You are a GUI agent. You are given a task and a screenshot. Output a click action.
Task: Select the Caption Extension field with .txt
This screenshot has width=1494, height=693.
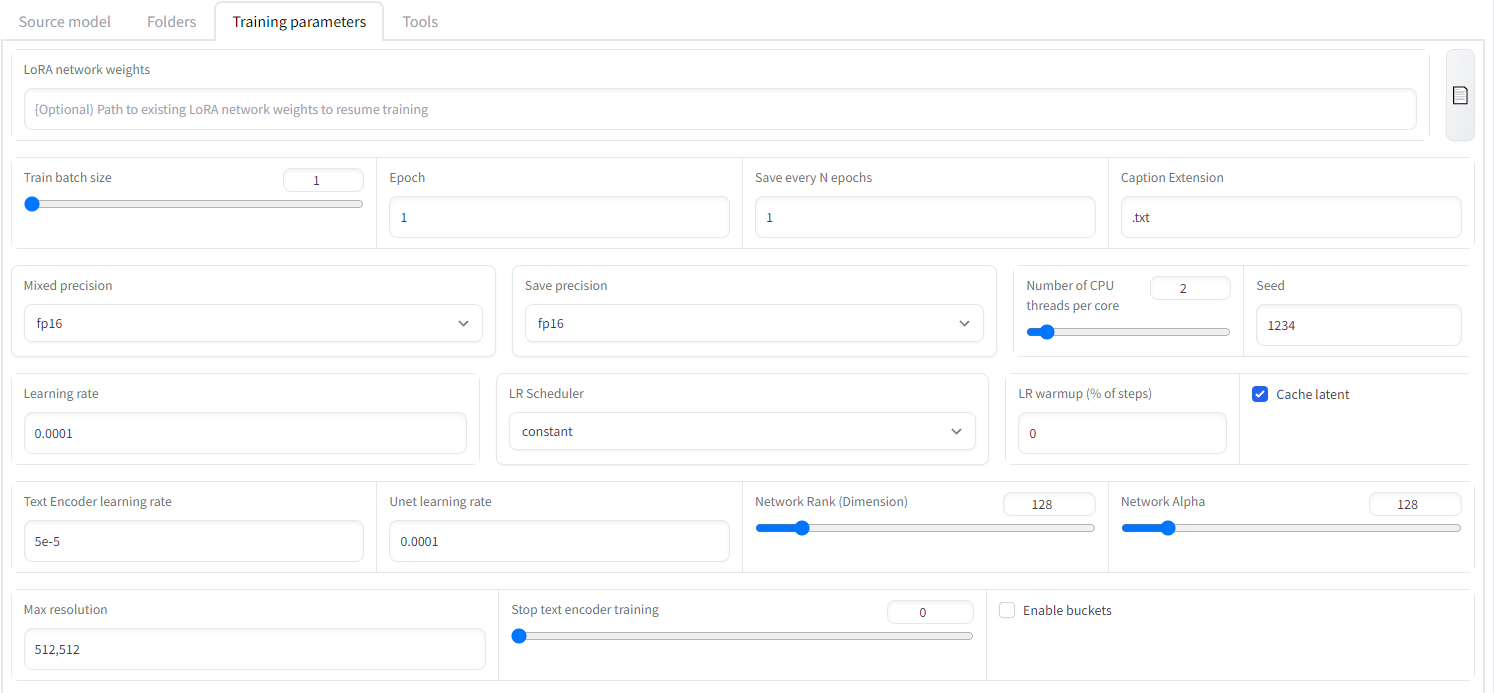(x=1290, y=217)
